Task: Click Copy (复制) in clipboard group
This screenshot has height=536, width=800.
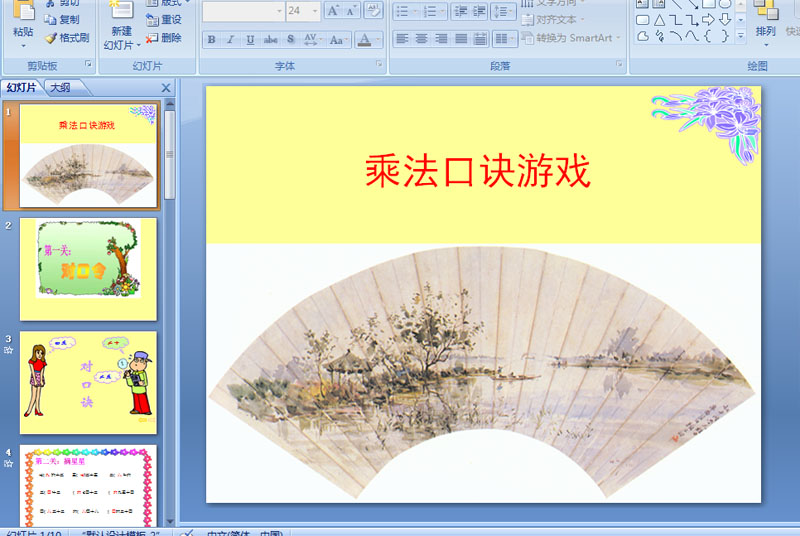Action: (62, 19)
